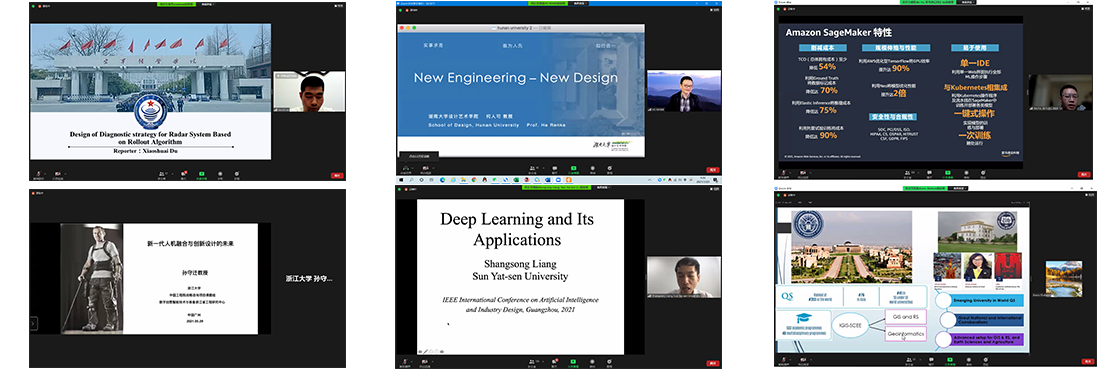Expand view options dropdown above Deep Learning slide
1120x369 pixels.
coord(603,188)
